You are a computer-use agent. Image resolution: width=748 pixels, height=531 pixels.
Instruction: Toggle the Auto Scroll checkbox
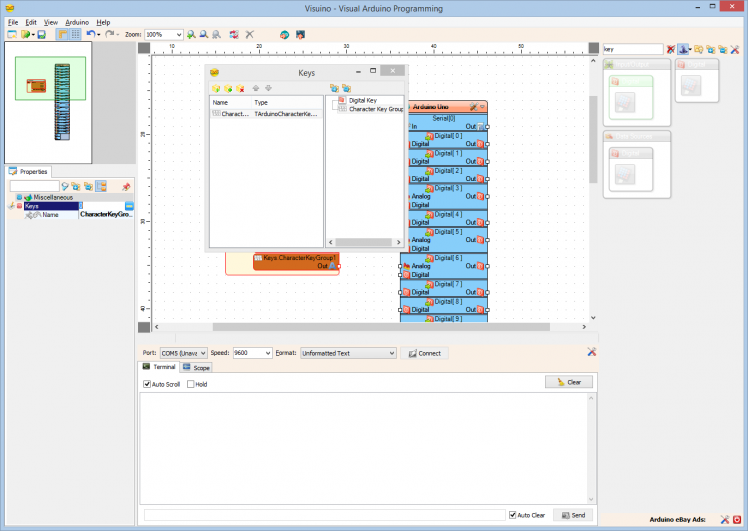pyautogui.click(x=146, y=384)
